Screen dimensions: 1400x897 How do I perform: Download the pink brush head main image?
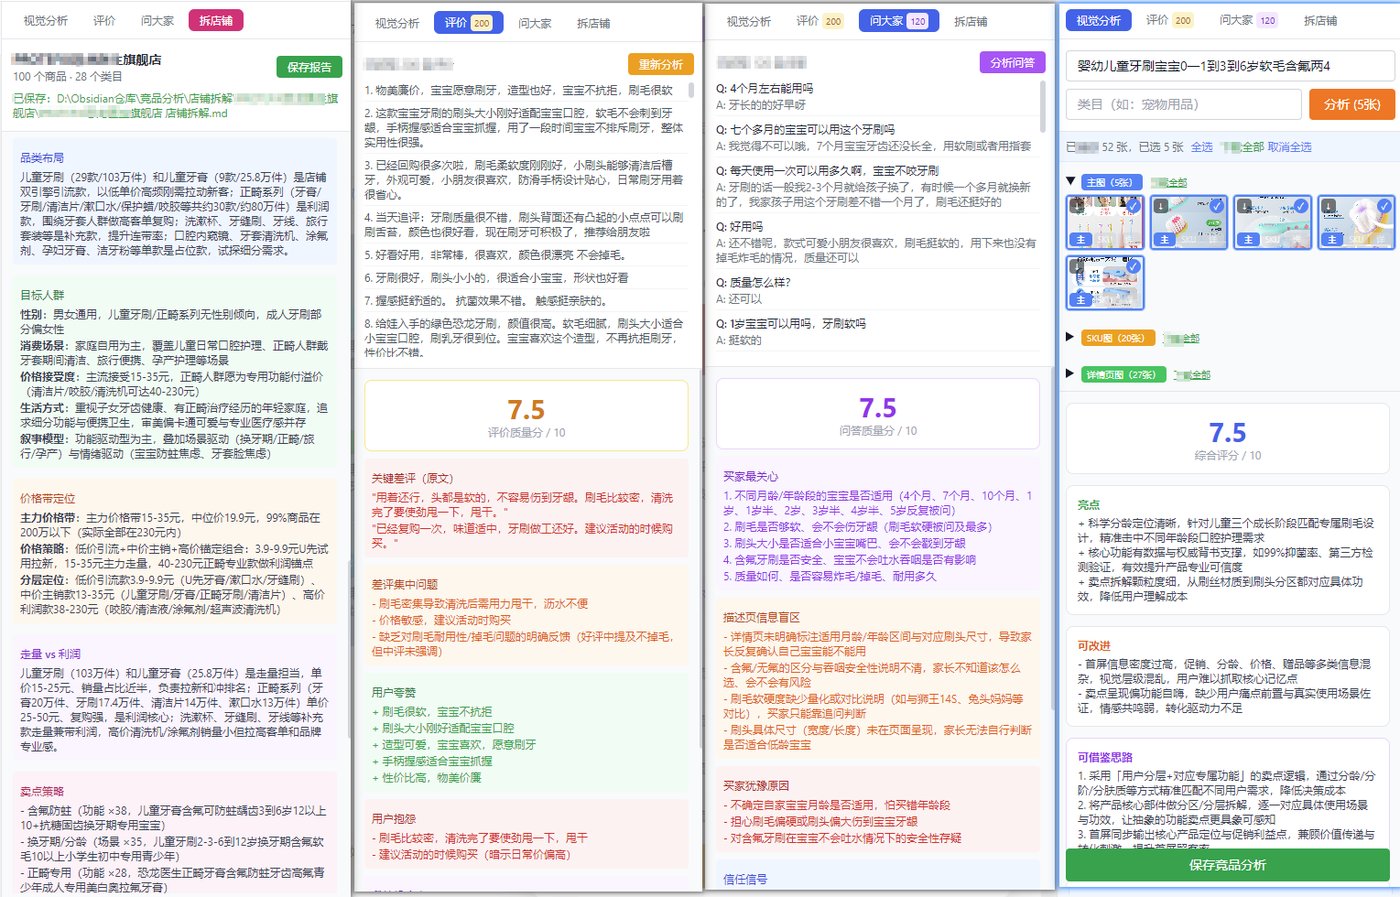(1161, 205)
